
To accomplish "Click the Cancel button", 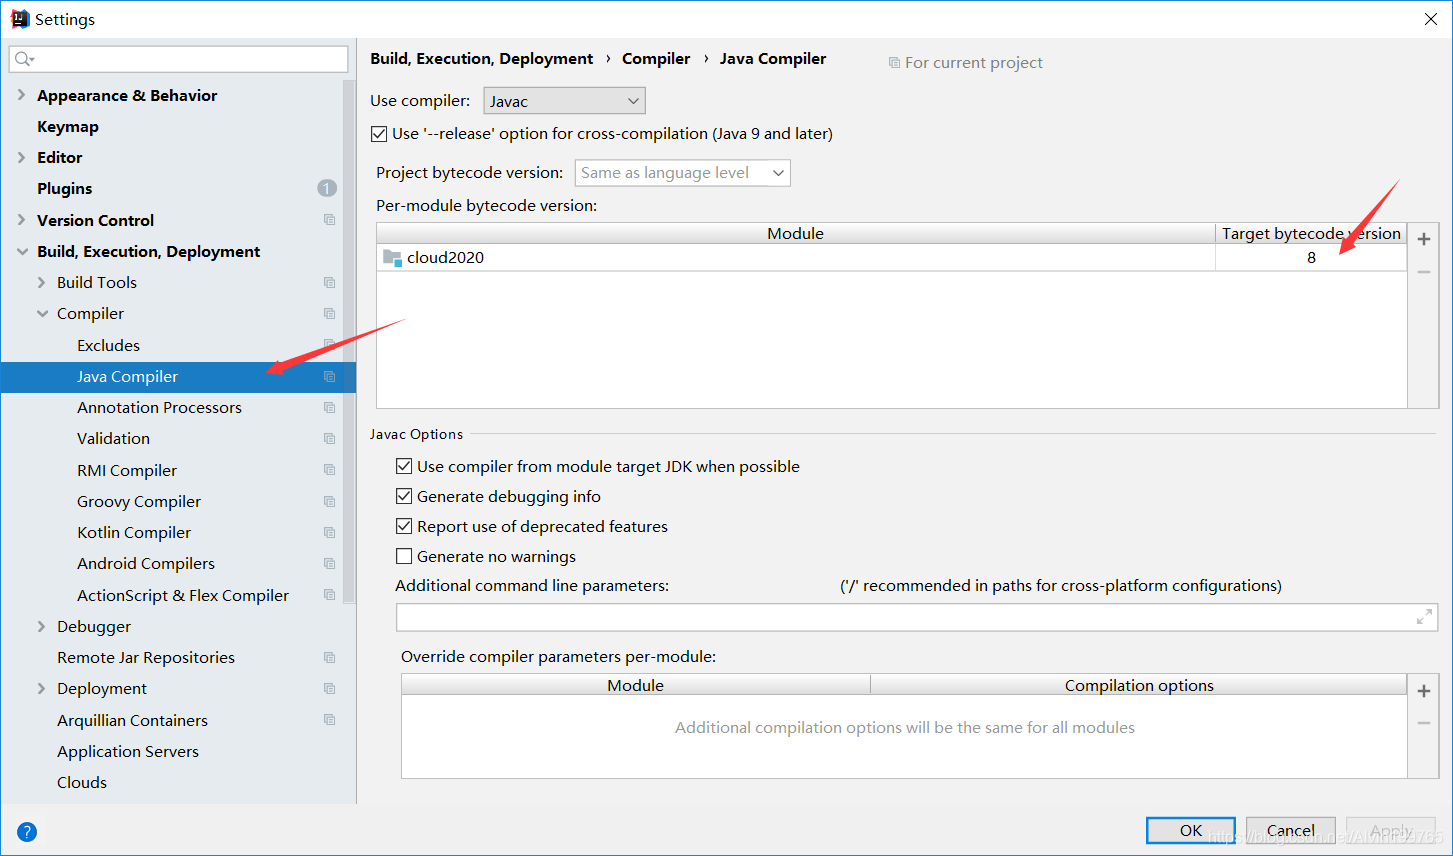I will pyautogui.click(x=1290, y=830).
